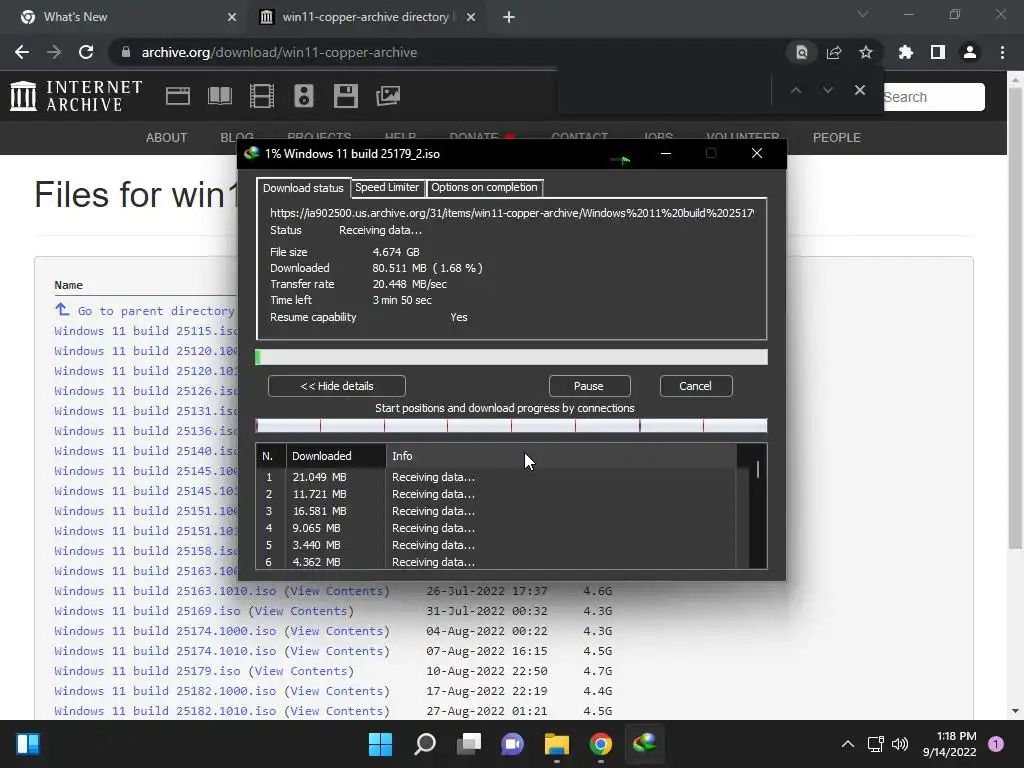Viewport: 1024px width, 768px height.
Task: Find previous match arrow in find bar
Action: tap(795, 90)
